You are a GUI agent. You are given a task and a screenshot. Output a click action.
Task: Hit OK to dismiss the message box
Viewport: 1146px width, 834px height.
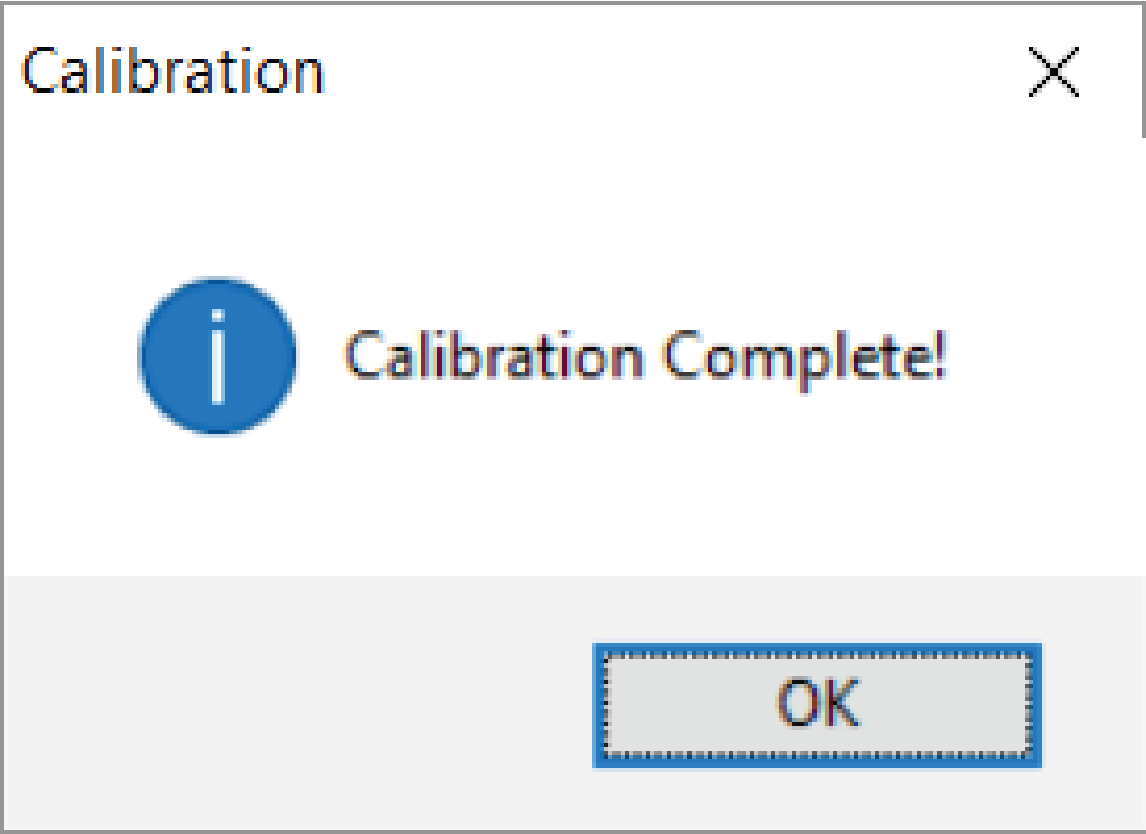click(x=817, y=705)
